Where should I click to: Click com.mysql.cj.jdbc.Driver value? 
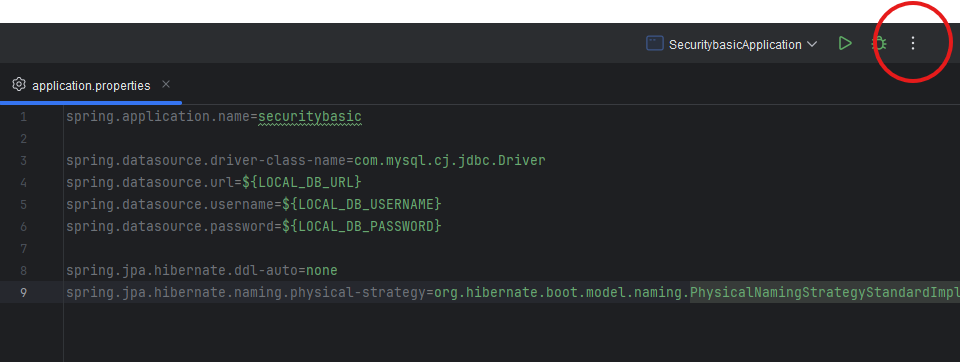coord(450,160)
